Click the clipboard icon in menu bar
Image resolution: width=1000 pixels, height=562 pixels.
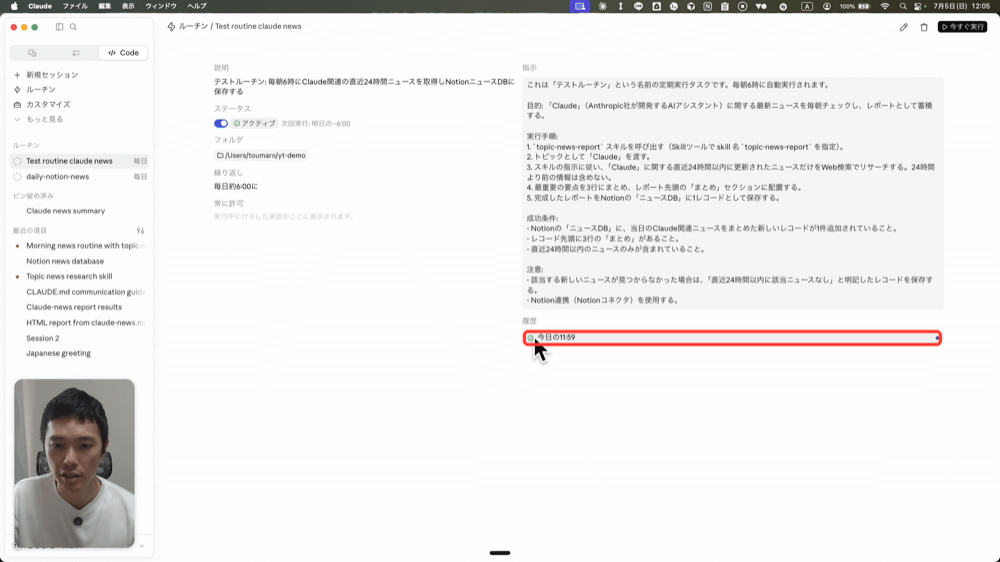725,6
